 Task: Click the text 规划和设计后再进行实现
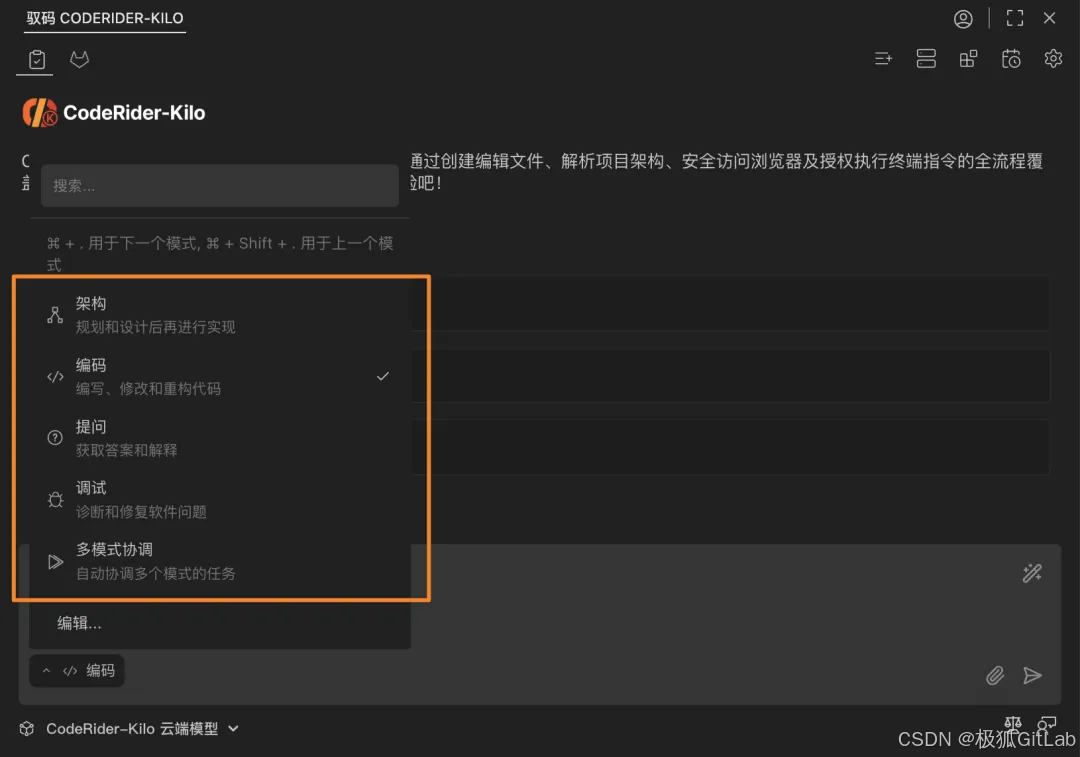click(156, 327)
